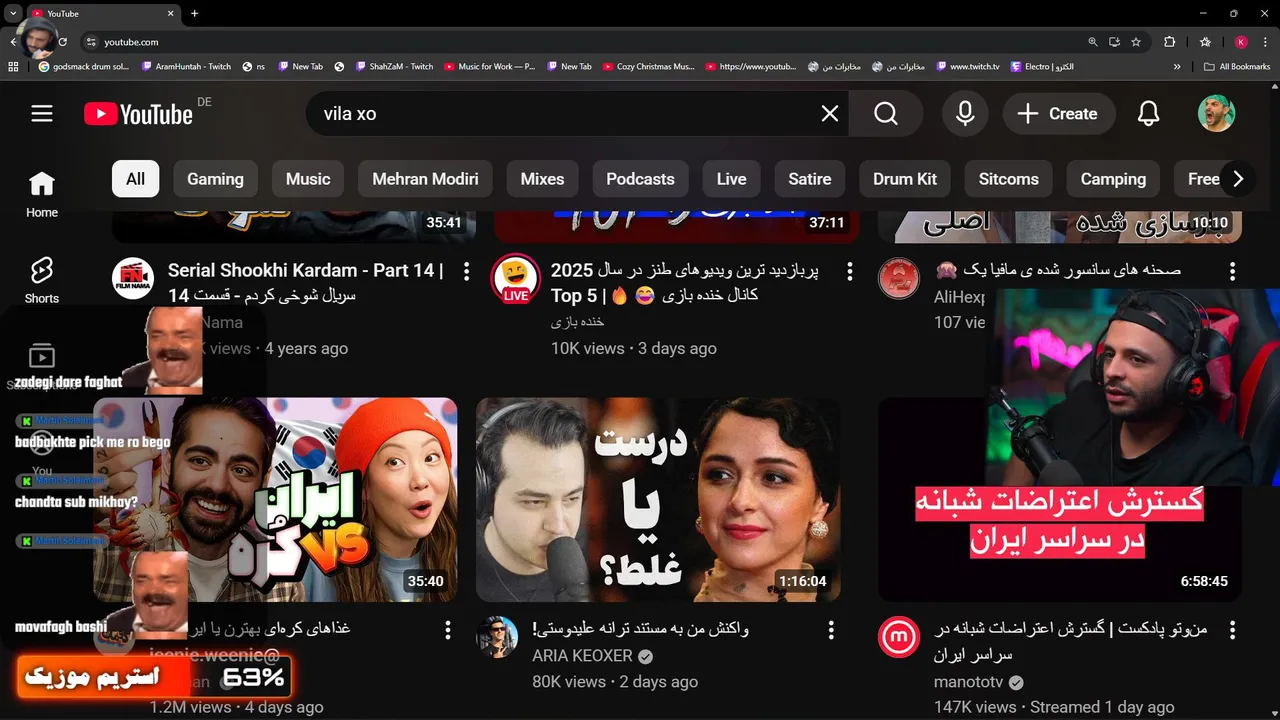The image size is (1280, 720).
Task: Open three-dot menu for Top 5 video
Action: (850, 271)
